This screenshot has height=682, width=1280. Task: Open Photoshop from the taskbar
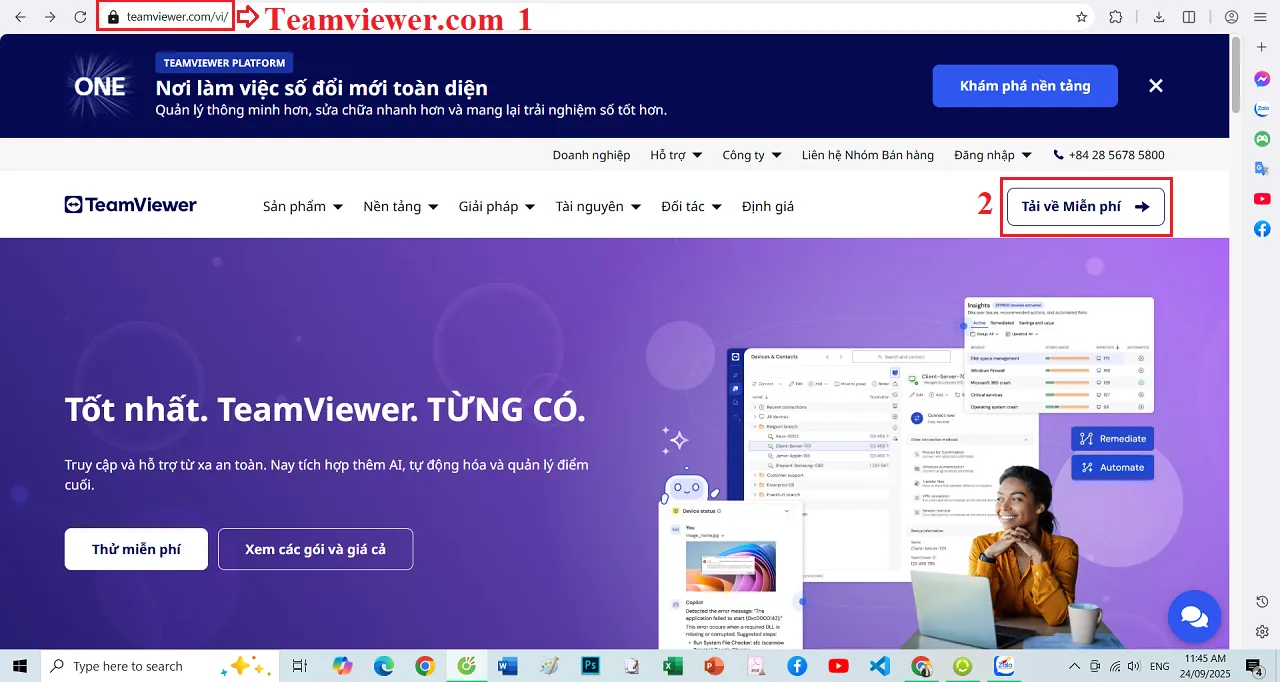click(590, 666)
